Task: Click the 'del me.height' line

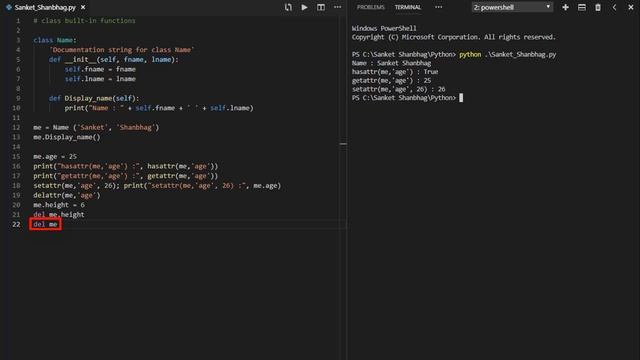Action: [58, 214]
